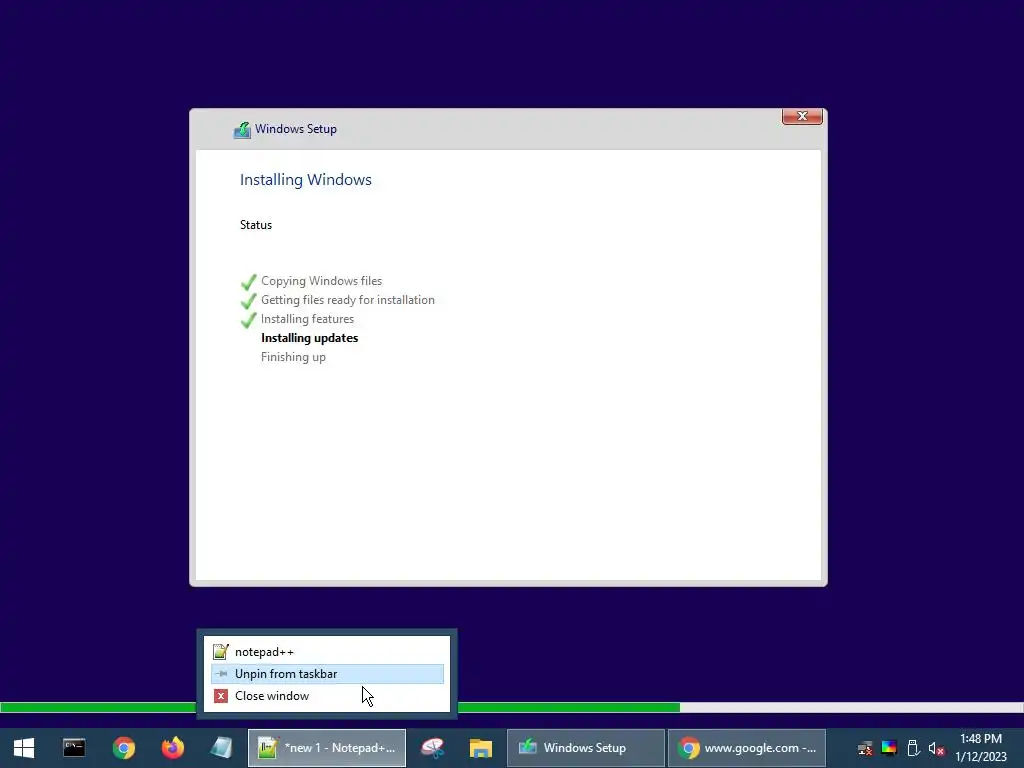Click checkmark beside Copying Windows files
Image resolution: width=1024 pixels, height=768 pixels.
tap(249, 281)
